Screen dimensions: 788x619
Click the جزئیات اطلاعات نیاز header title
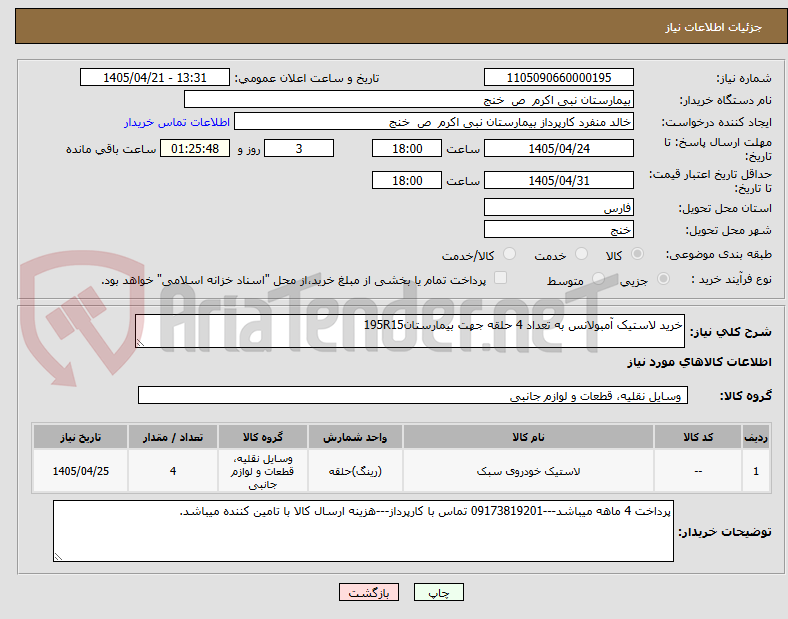tap(714, 27)
